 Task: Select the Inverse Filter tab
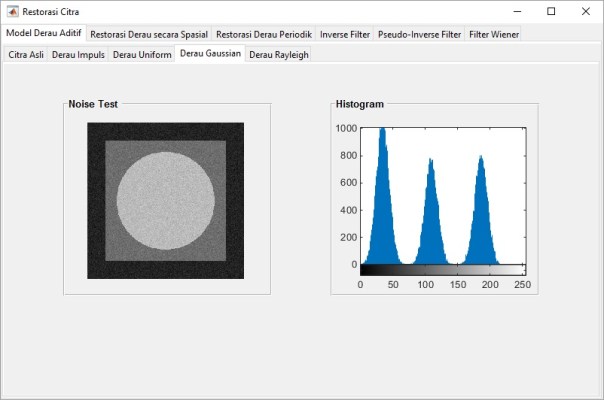point(345,34)
